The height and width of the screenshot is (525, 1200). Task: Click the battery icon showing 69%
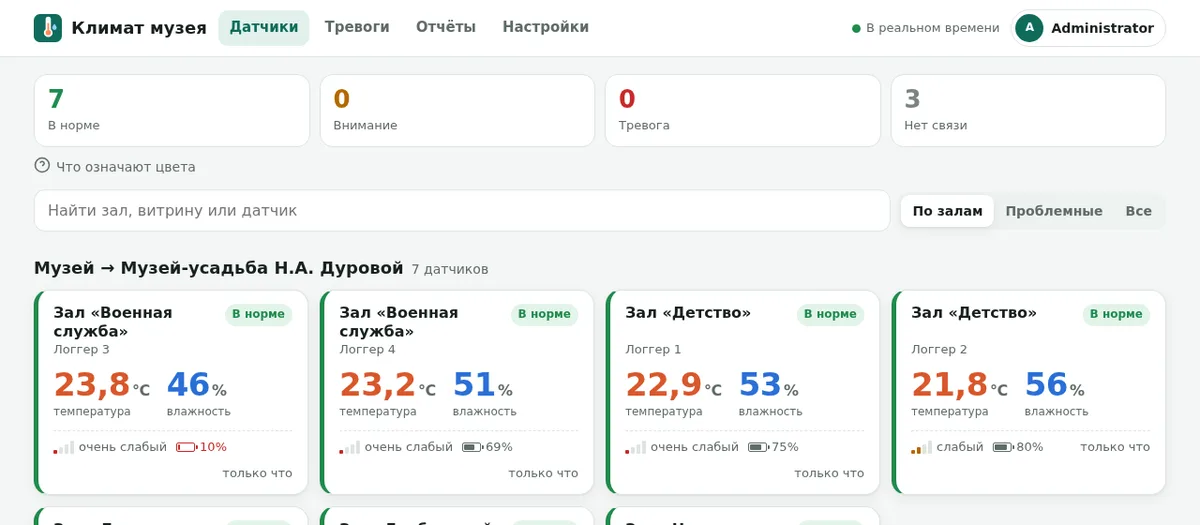[472, 447]
